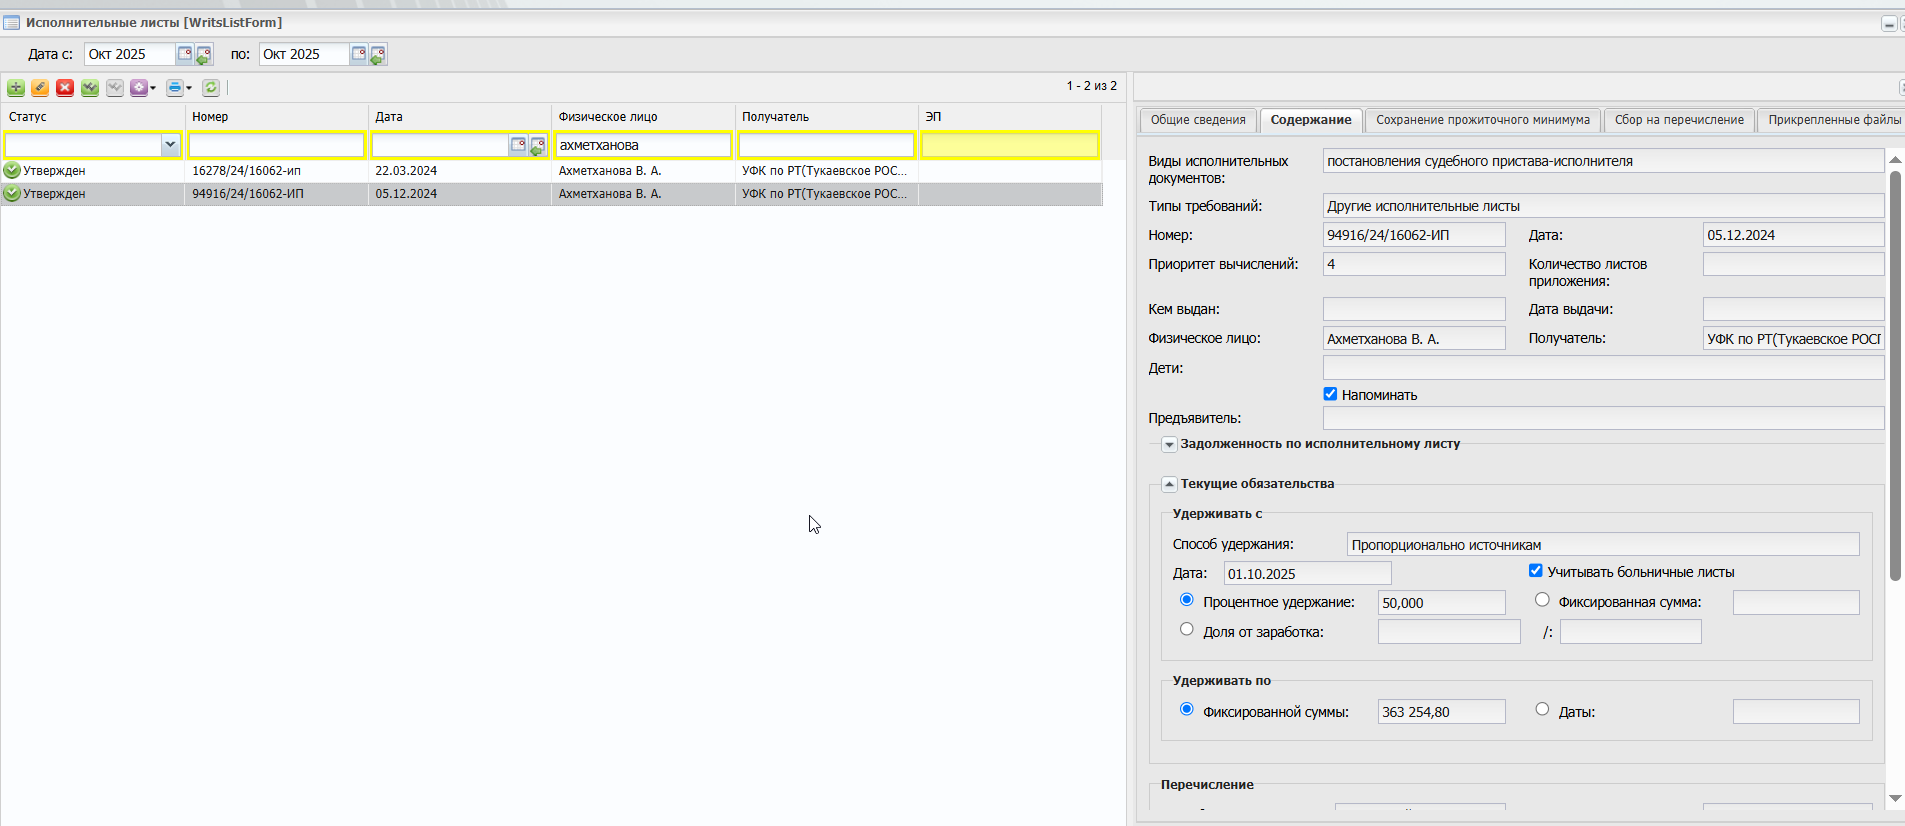Open the blue print dropdown menu
Screen dimensions: 1905x826
(x=179, y=88)
